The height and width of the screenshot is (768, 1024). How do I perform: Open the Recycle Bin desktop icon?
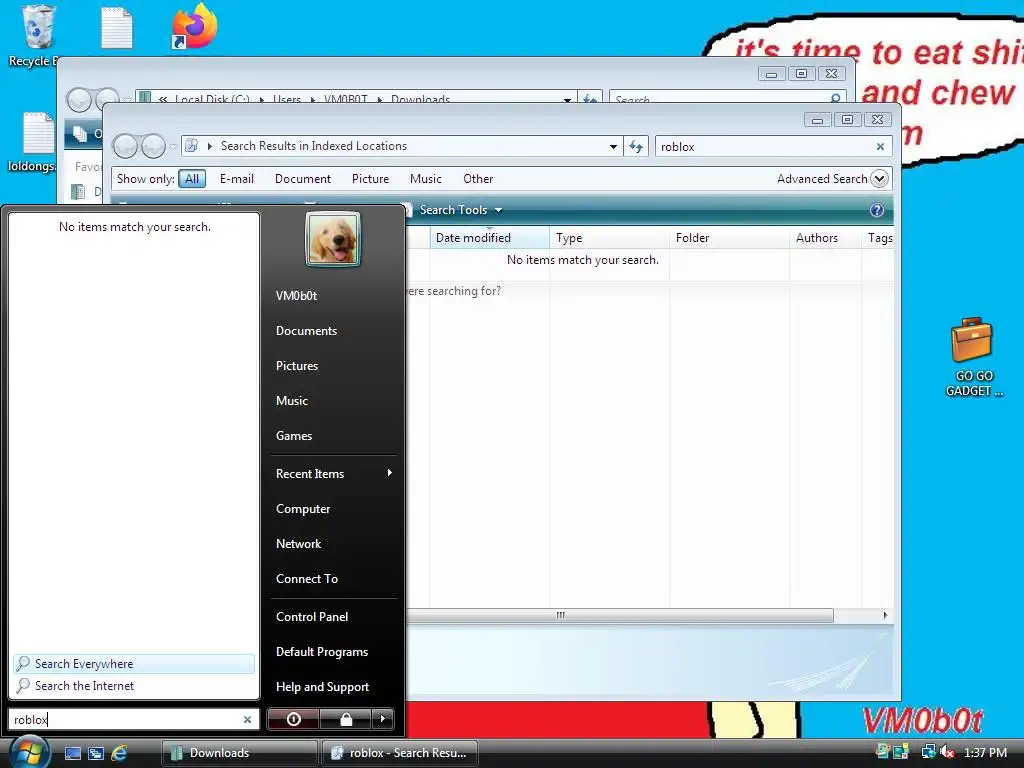[38, 36]
